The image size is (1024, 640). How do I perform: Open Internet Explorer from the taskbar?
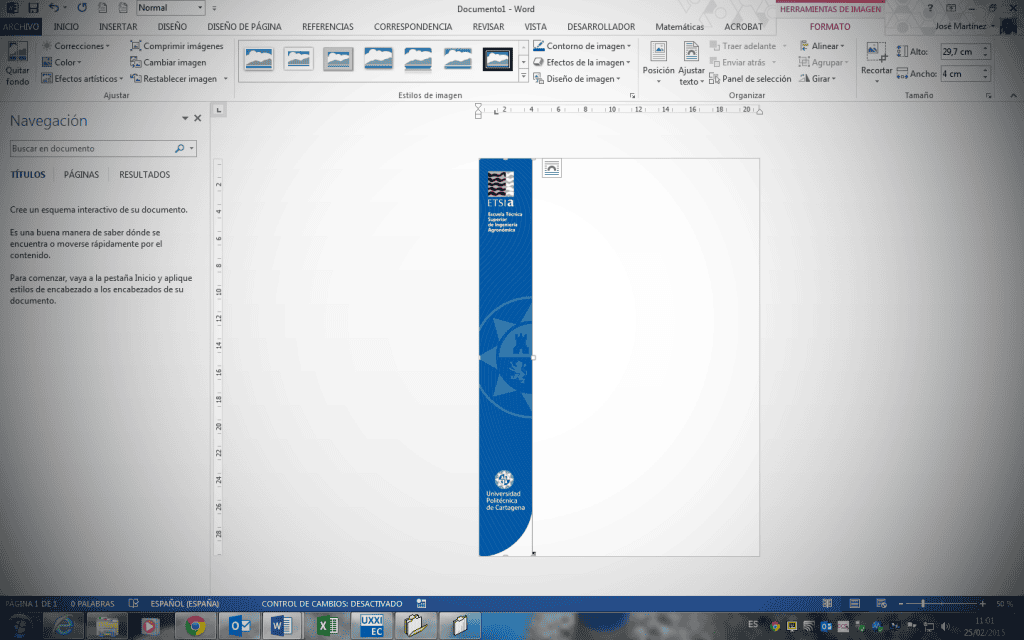(63, 626)
